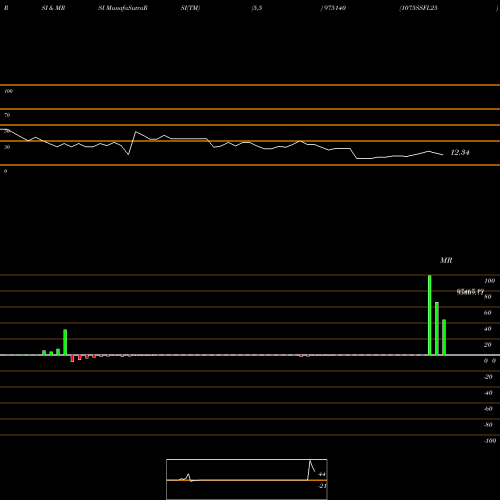
Task: Click the spike peak in the mini overview chart
Action: [310, 461]
